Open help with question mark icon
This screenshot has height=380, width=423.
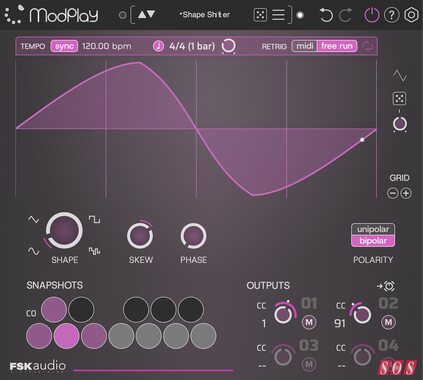tap(391, 15)
